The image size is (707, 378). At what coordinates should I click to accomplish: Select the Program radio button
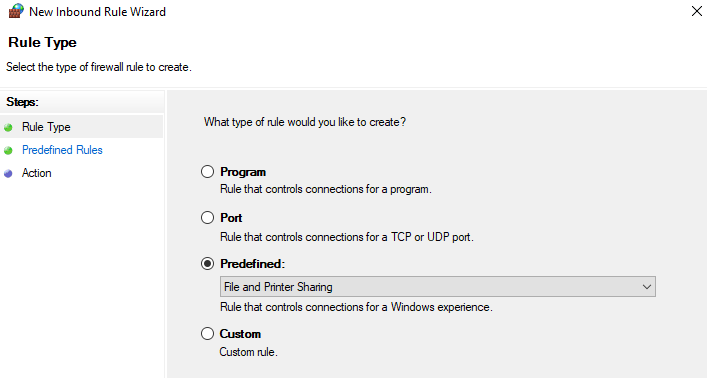click(x=207, y=171)
